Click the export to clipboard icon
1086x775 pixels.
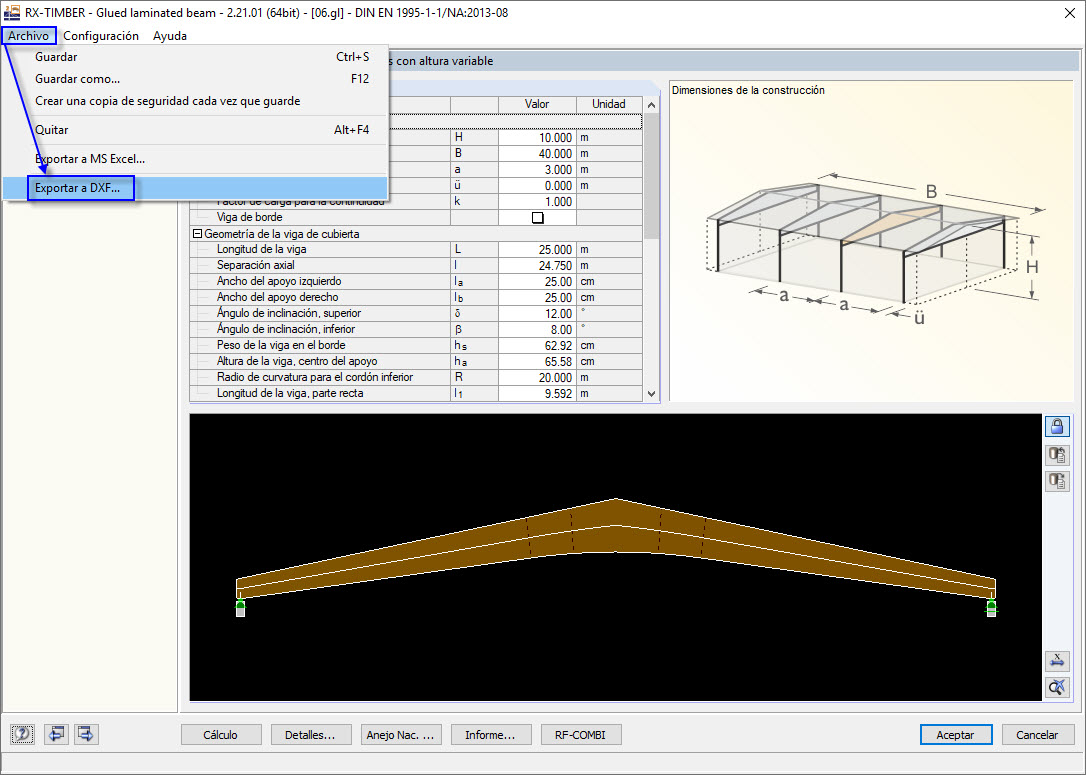pyautogui.click(x=1057, y=481)
